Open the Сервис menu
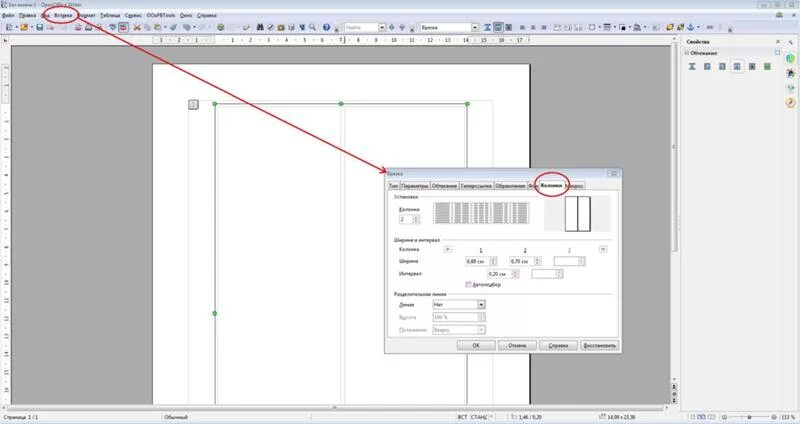This screenshot has height=424, width=800. [133, 16]
